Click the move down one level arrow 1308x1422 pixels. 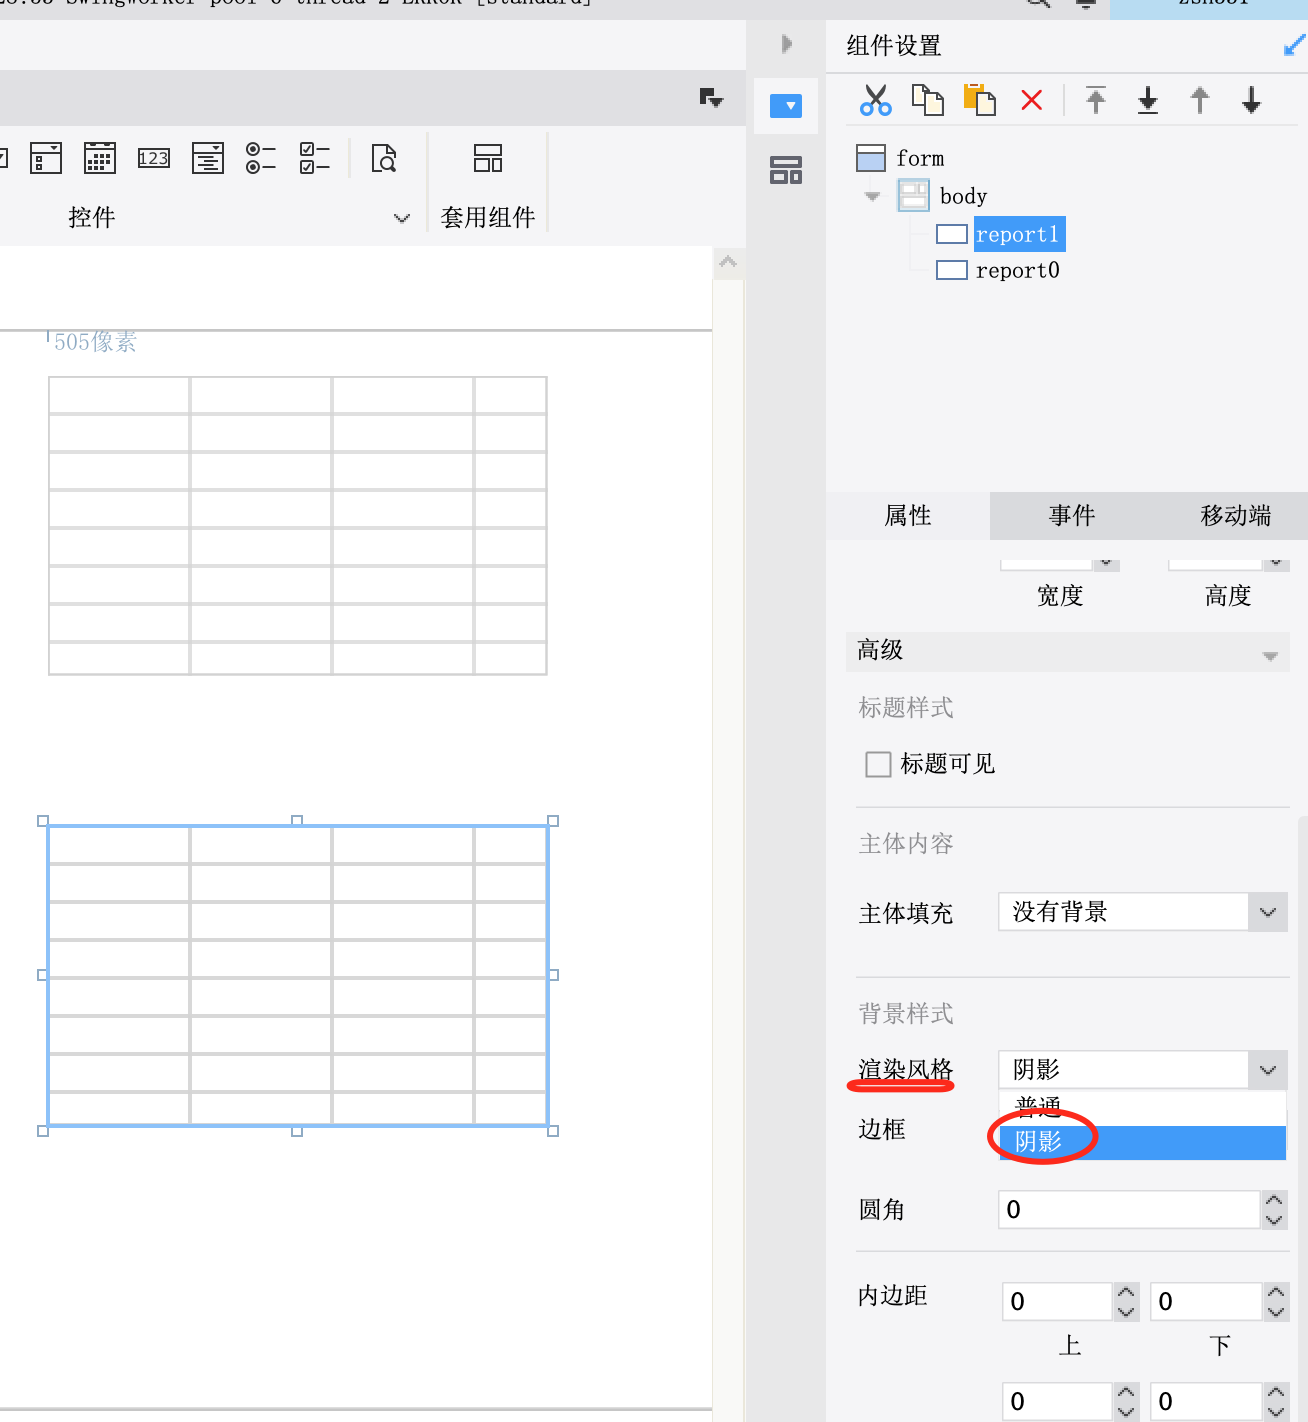[x=1251, y=100]
